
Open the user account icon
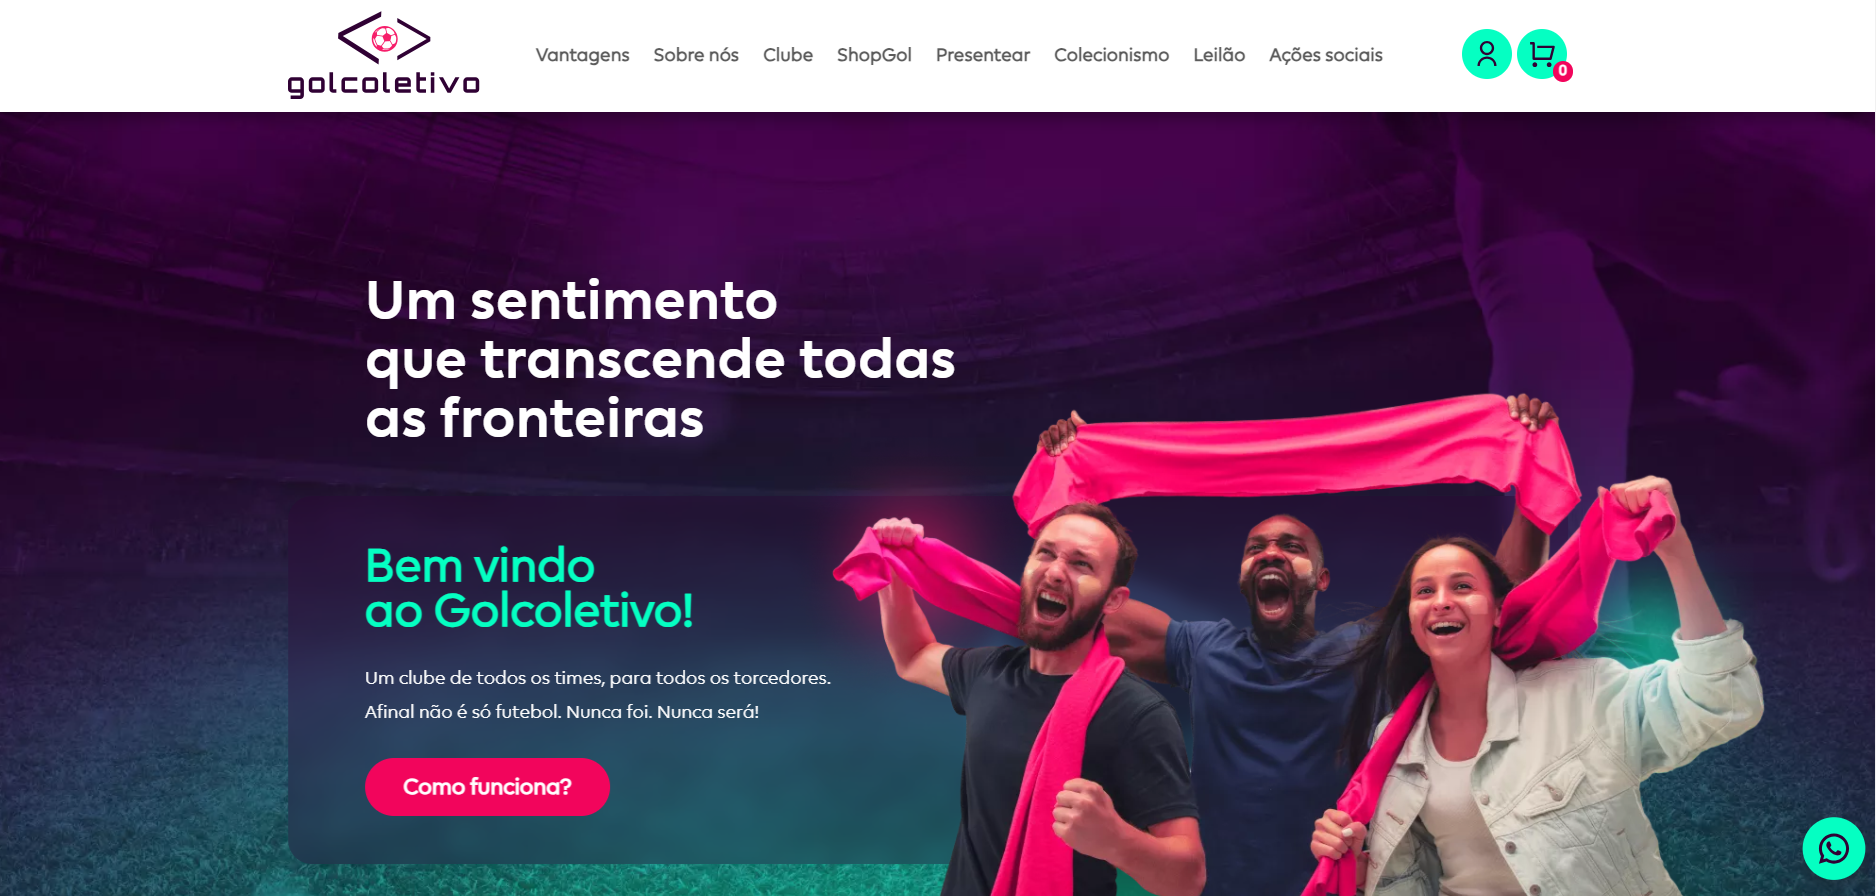click(x=1486, y=54)
